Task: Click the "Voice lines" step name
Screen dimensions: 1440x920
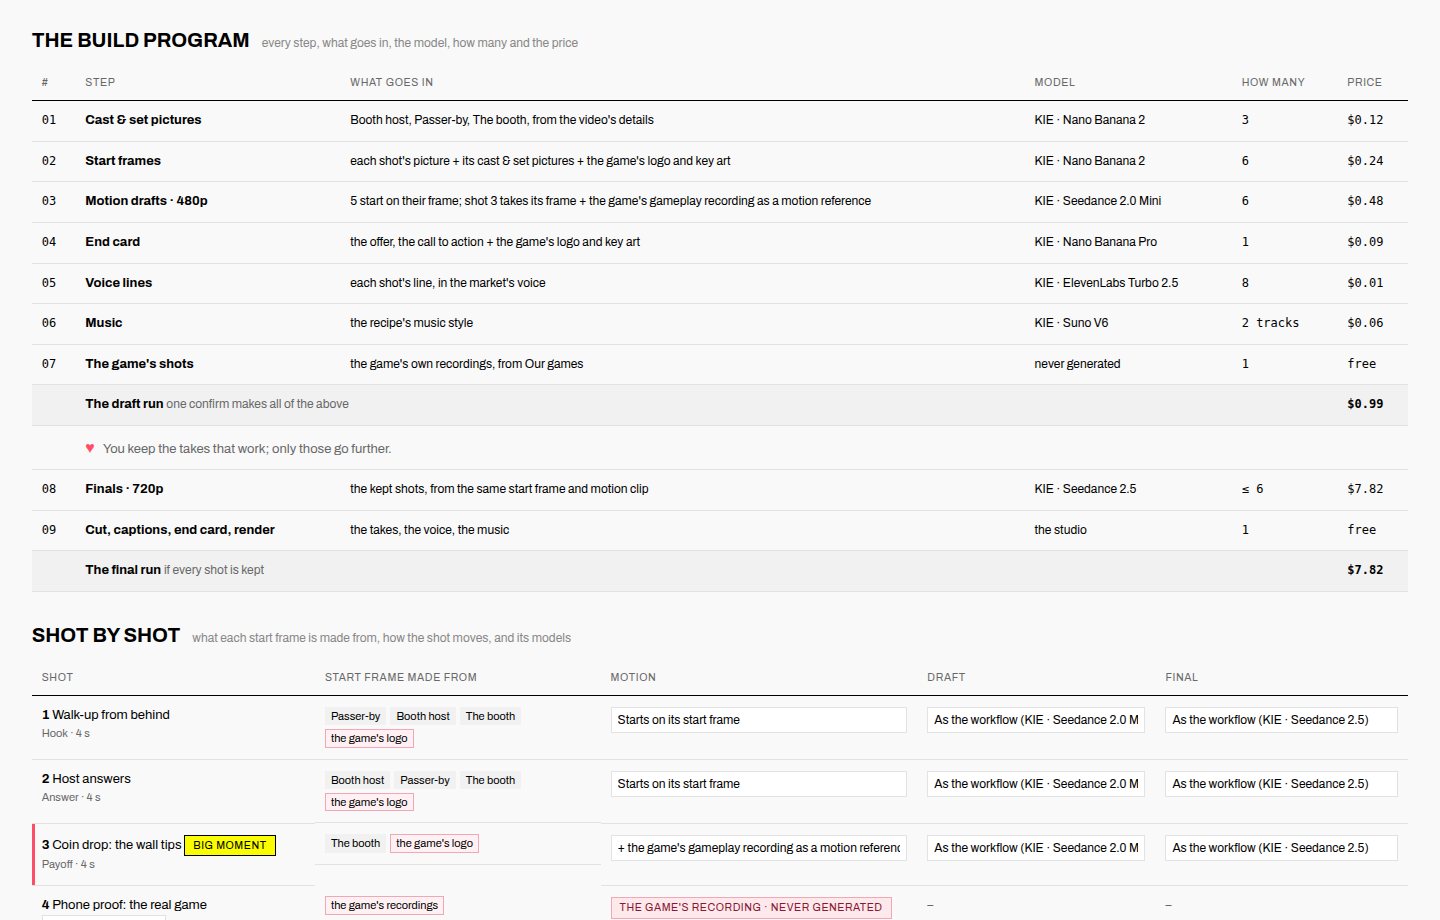Action: (x=118, y=283)
